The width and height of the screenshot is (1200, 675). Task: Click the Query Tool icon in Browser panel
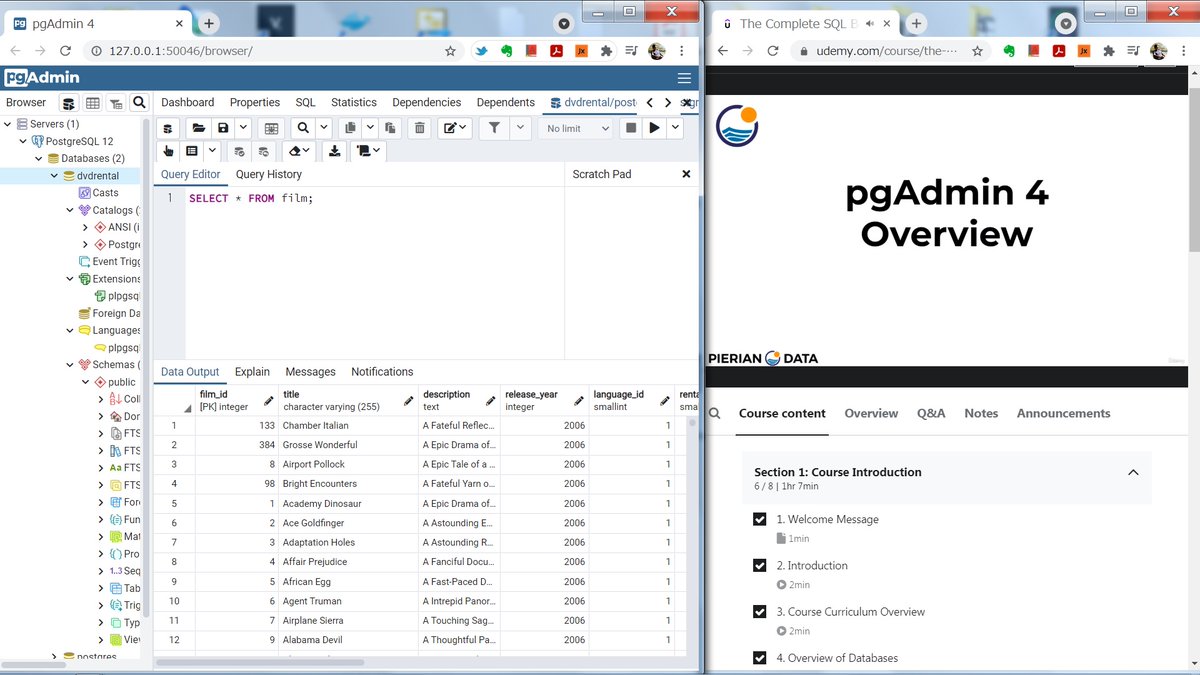pyautogui.click(x=68, y=103)
